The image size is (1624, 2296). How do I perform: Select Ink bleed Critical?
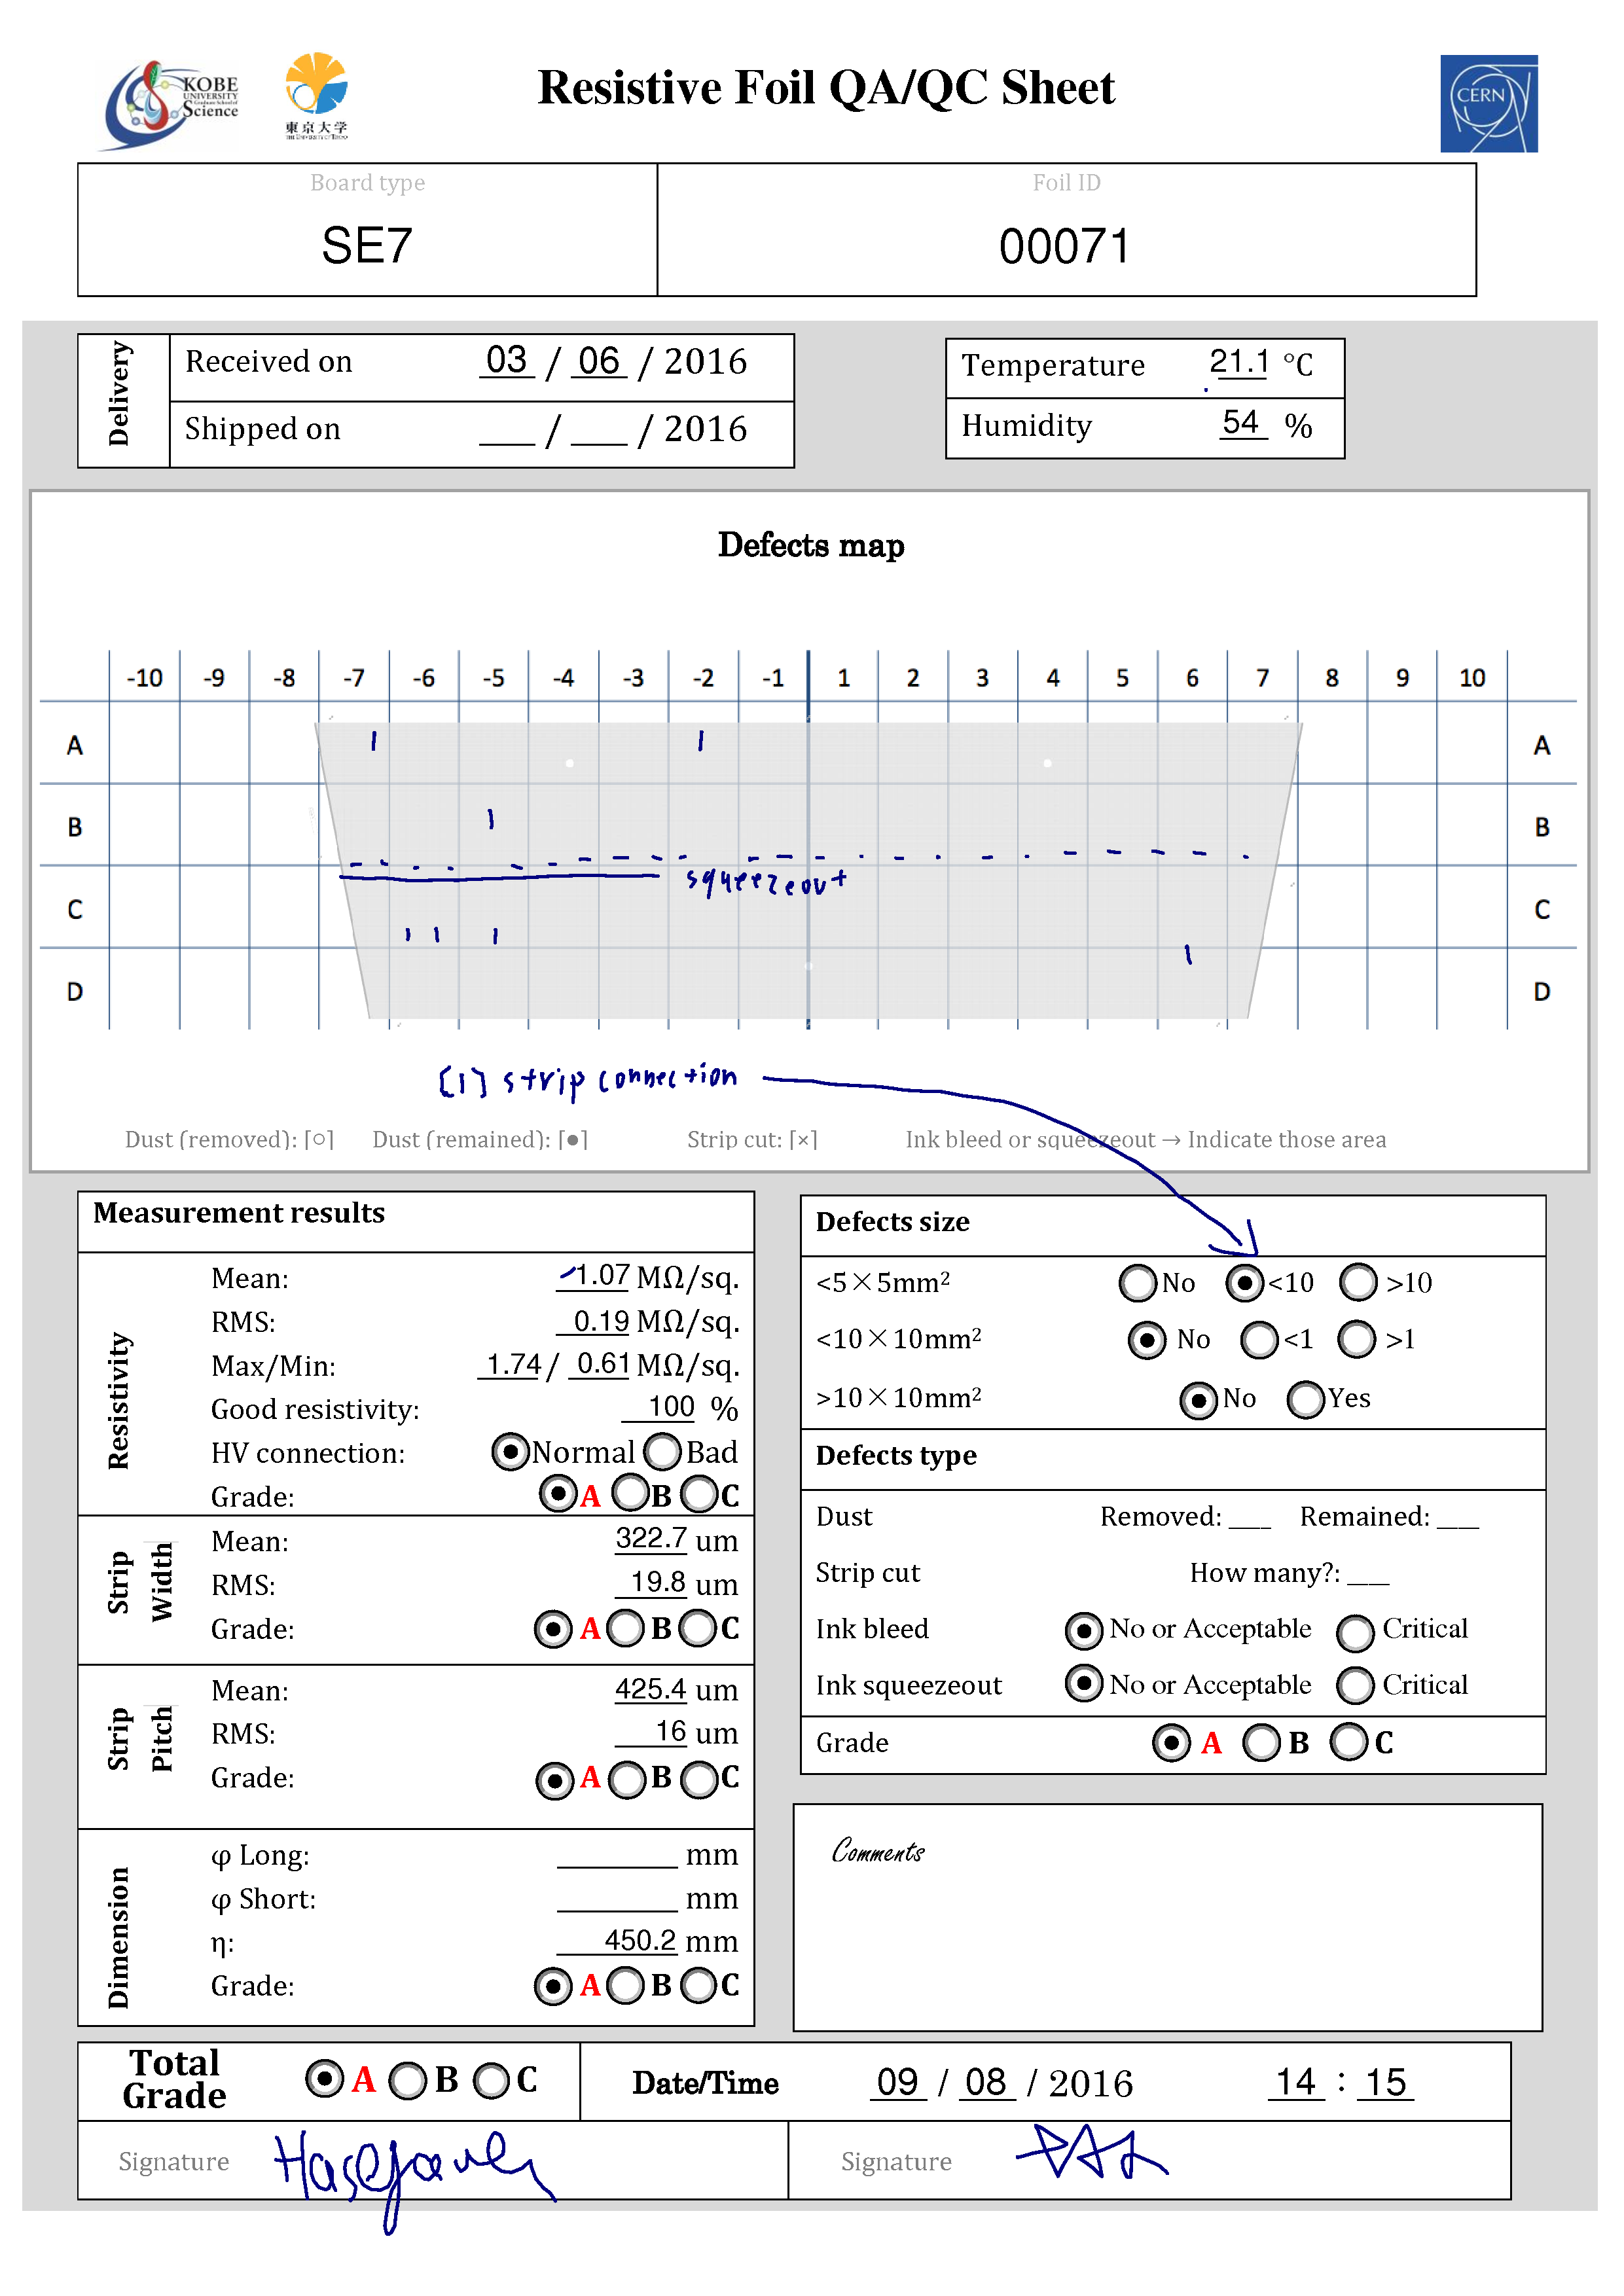tap(1355, 1633)
